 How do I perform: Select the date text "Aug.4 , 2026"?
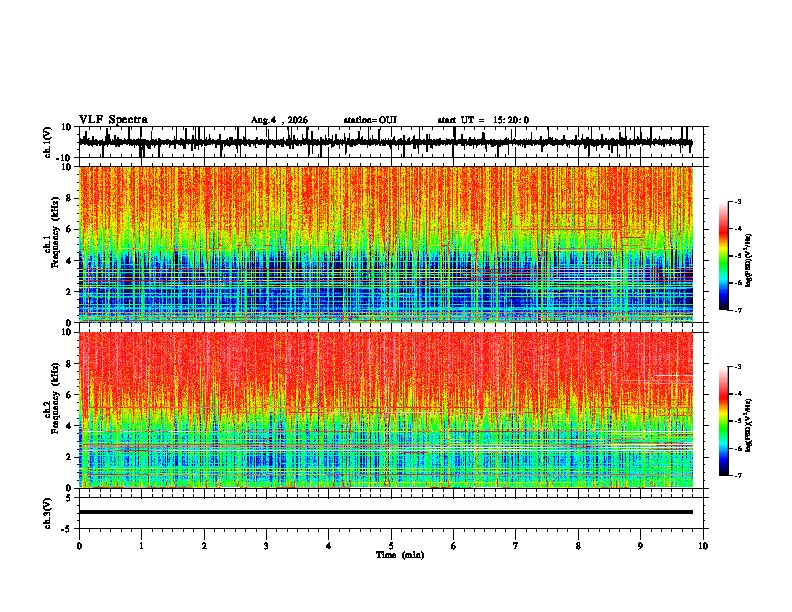[279, 120]
